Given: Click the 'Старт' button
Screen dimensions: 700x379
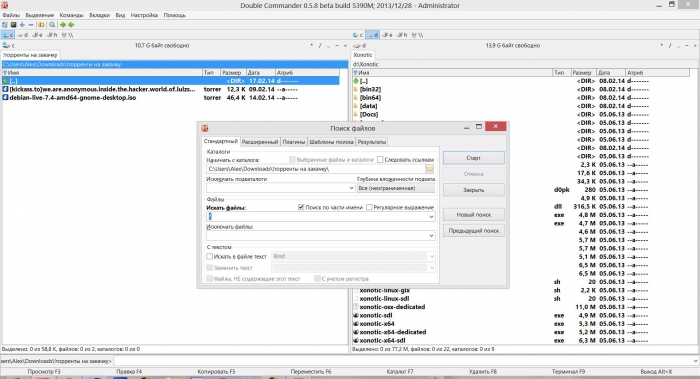Looking at the screenshot, I should pyautogui.click(x=474, y=158).
